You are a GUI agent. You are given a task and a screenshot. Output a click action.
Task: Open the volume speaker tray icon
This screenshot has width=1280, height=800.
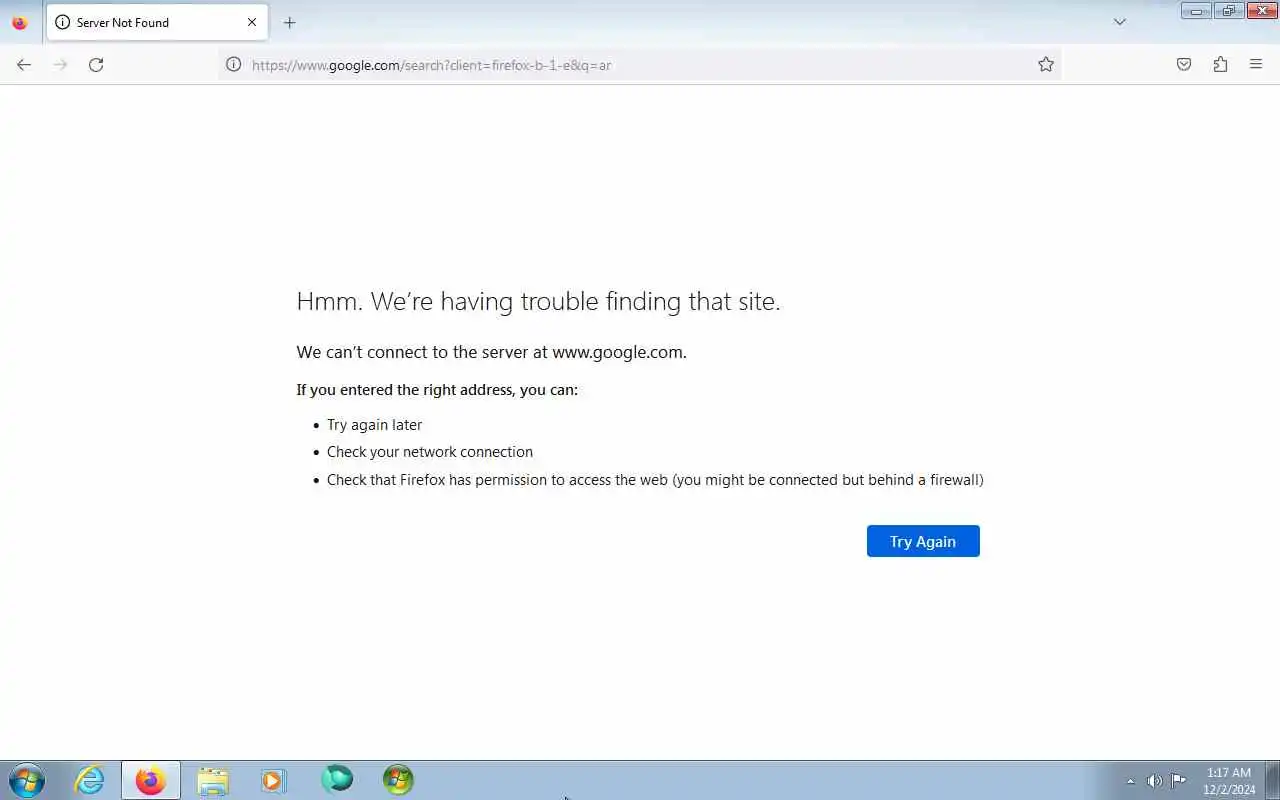1154,781
